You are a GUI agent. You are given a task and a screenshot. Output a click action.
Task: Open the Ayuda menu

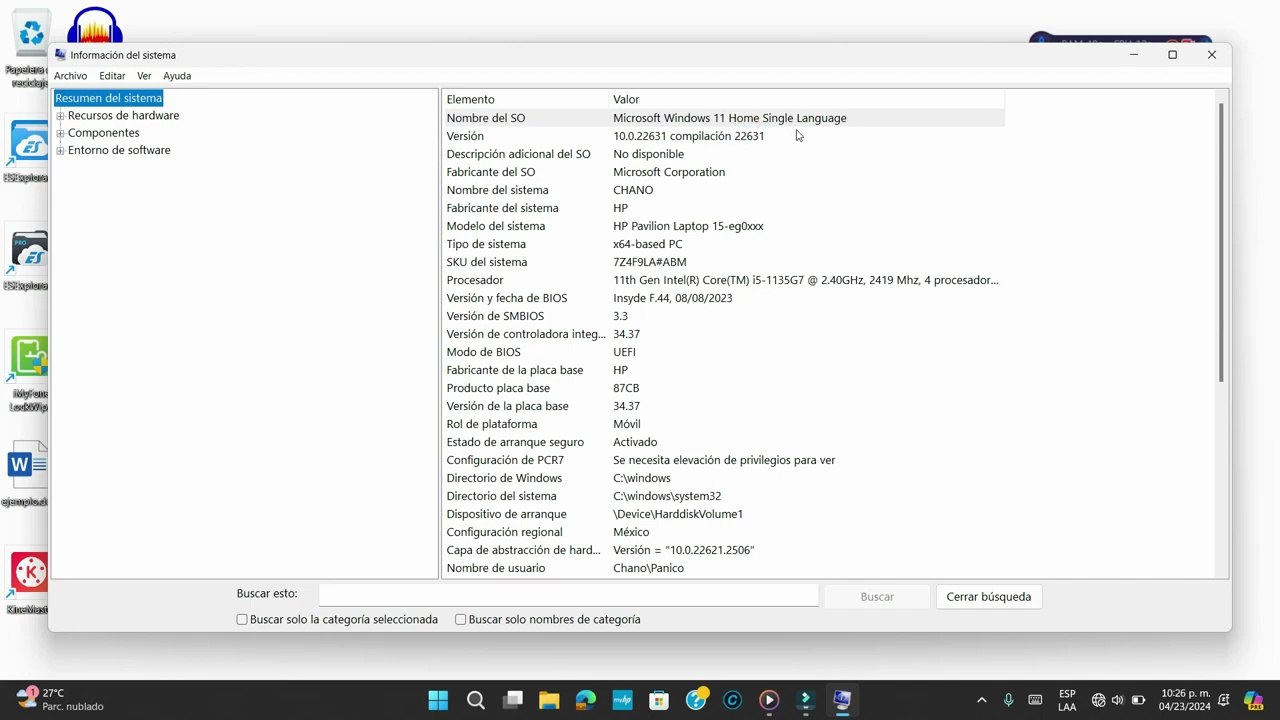(177, 76)
